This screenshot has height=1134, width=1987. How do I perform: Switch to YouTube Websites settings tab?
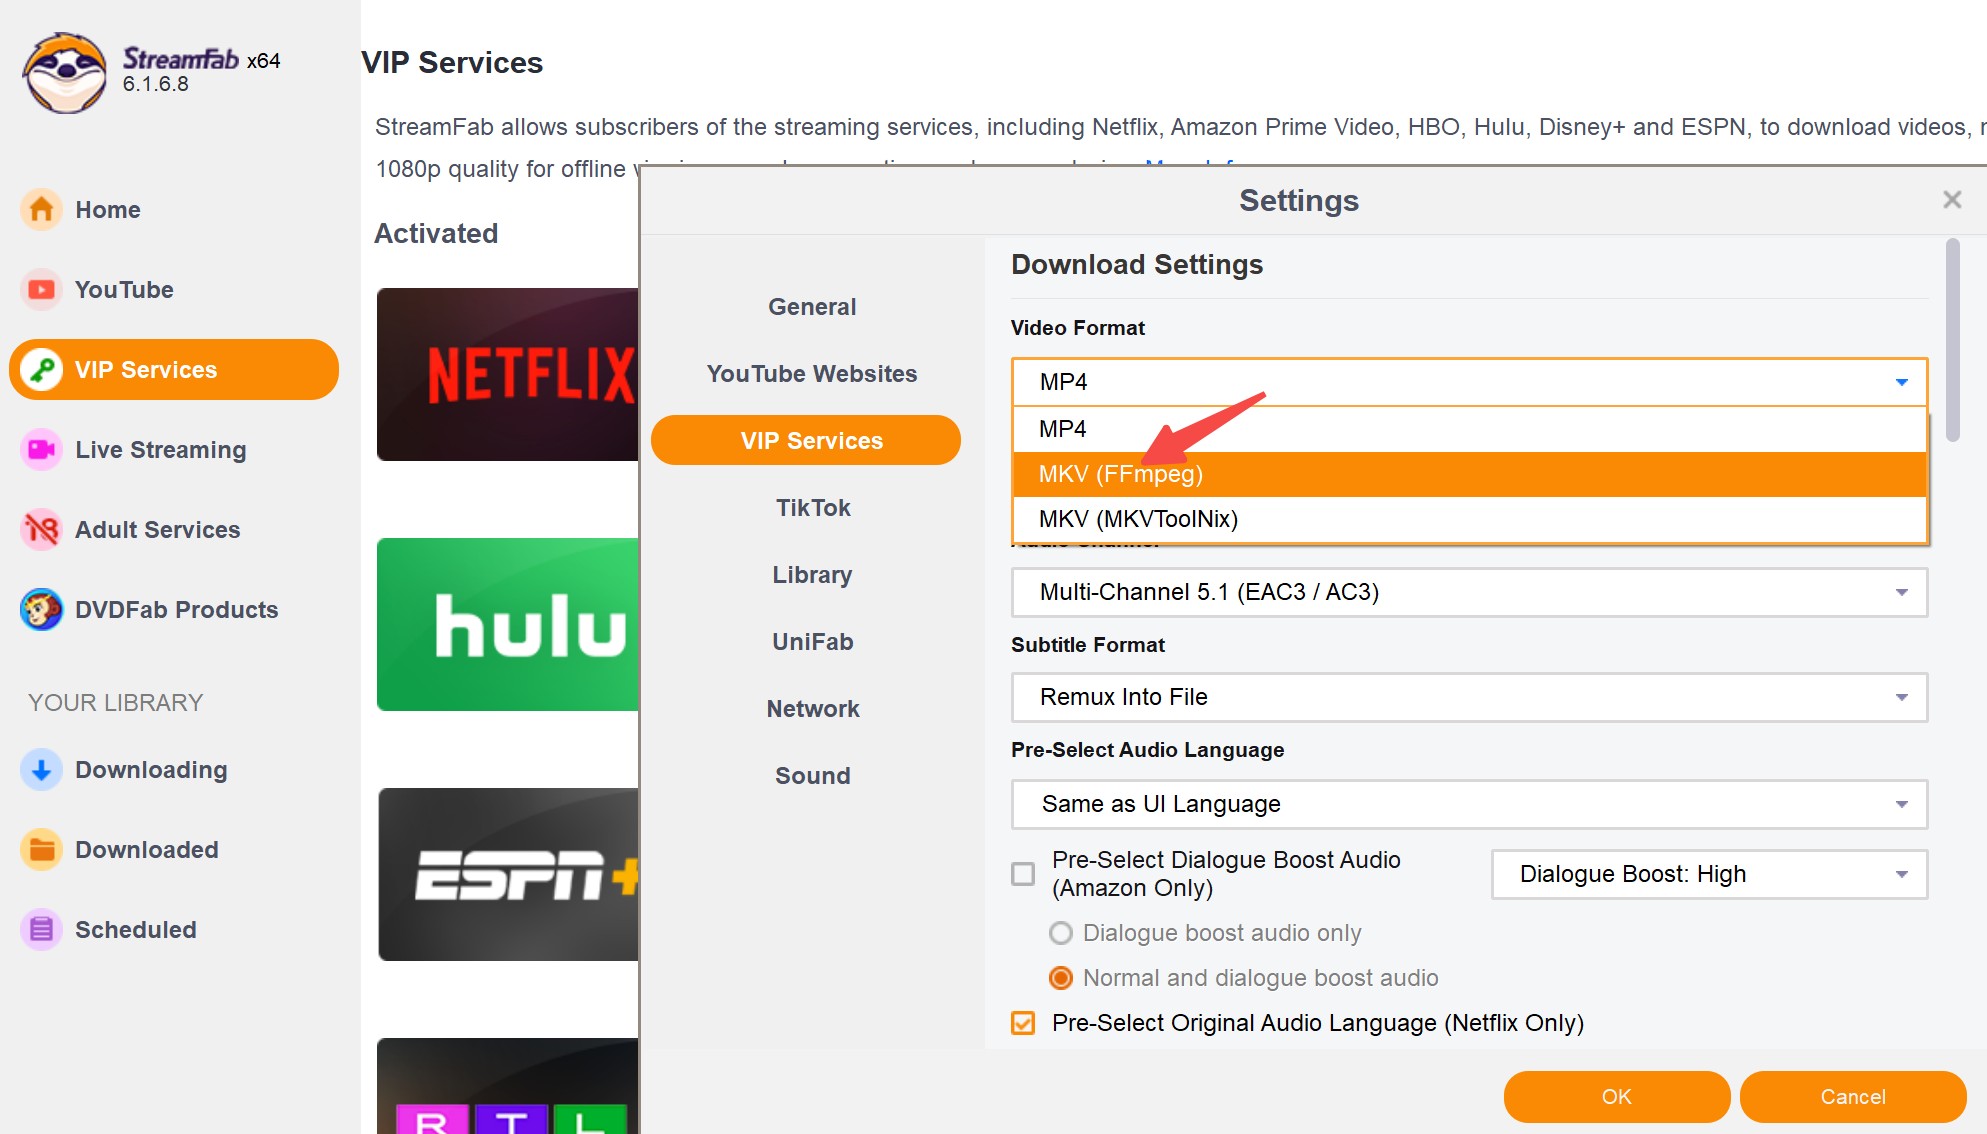point(812,374)
